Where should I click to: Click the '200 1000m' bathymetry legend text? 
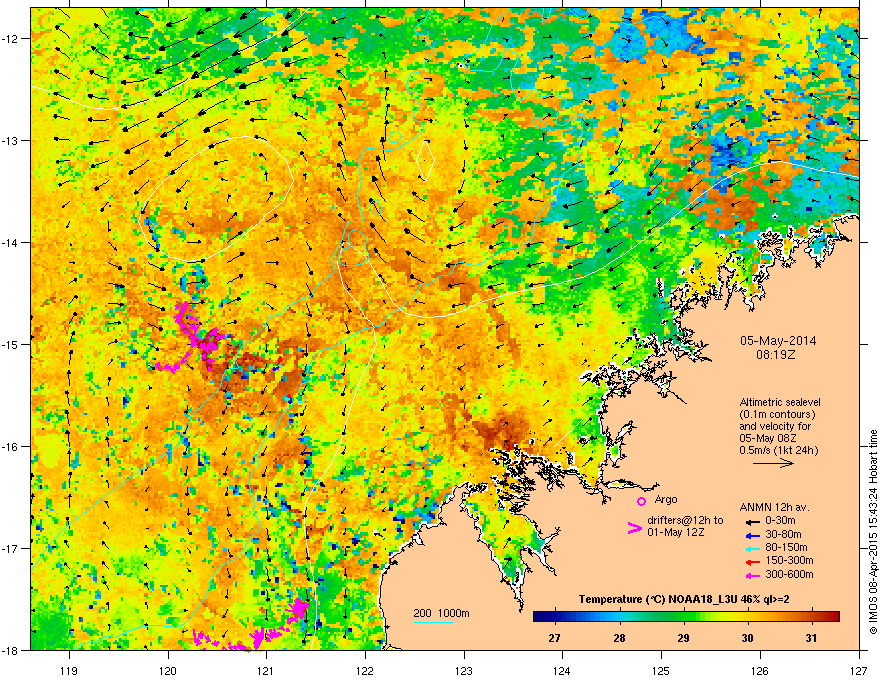441,613
